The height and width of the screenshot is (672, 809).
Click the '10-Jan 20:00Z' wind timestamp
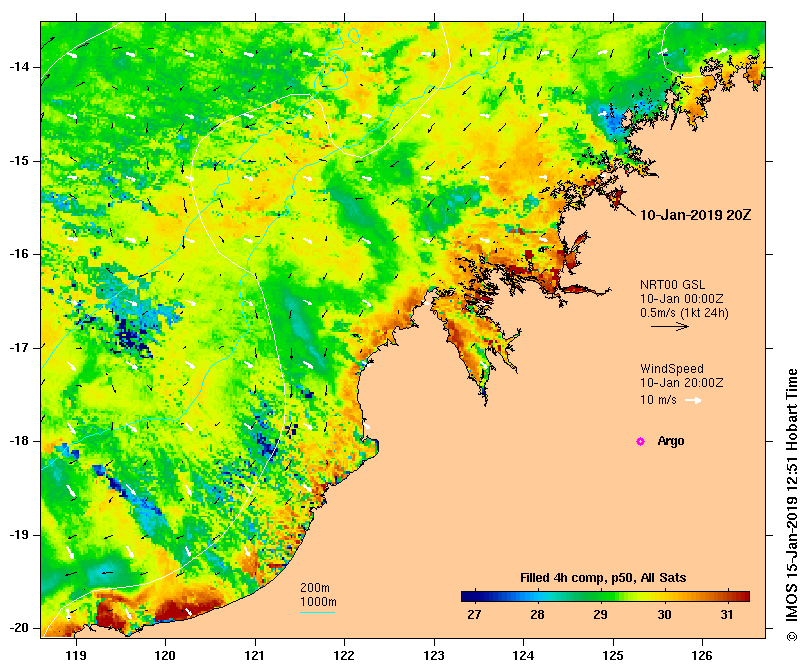pos(682,383)
